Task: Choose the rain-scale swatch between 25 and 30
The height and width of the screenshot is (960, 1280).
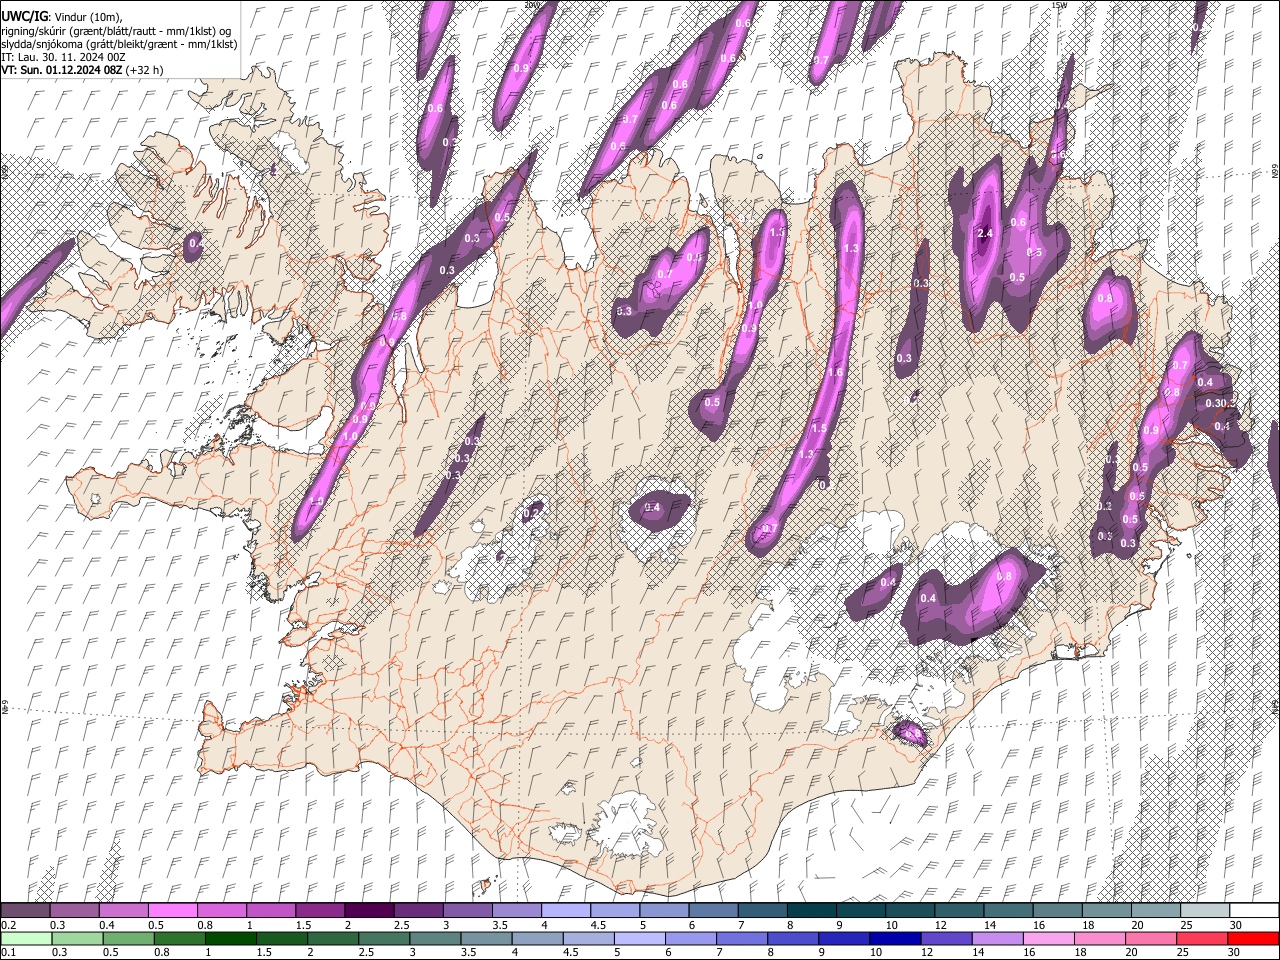Action: coord(1201,938)
